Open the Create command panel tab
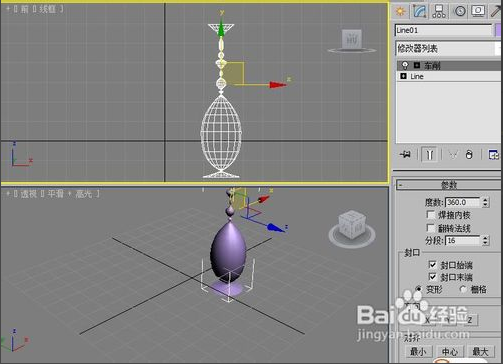 pyautogui.click(x=400, y=11)
